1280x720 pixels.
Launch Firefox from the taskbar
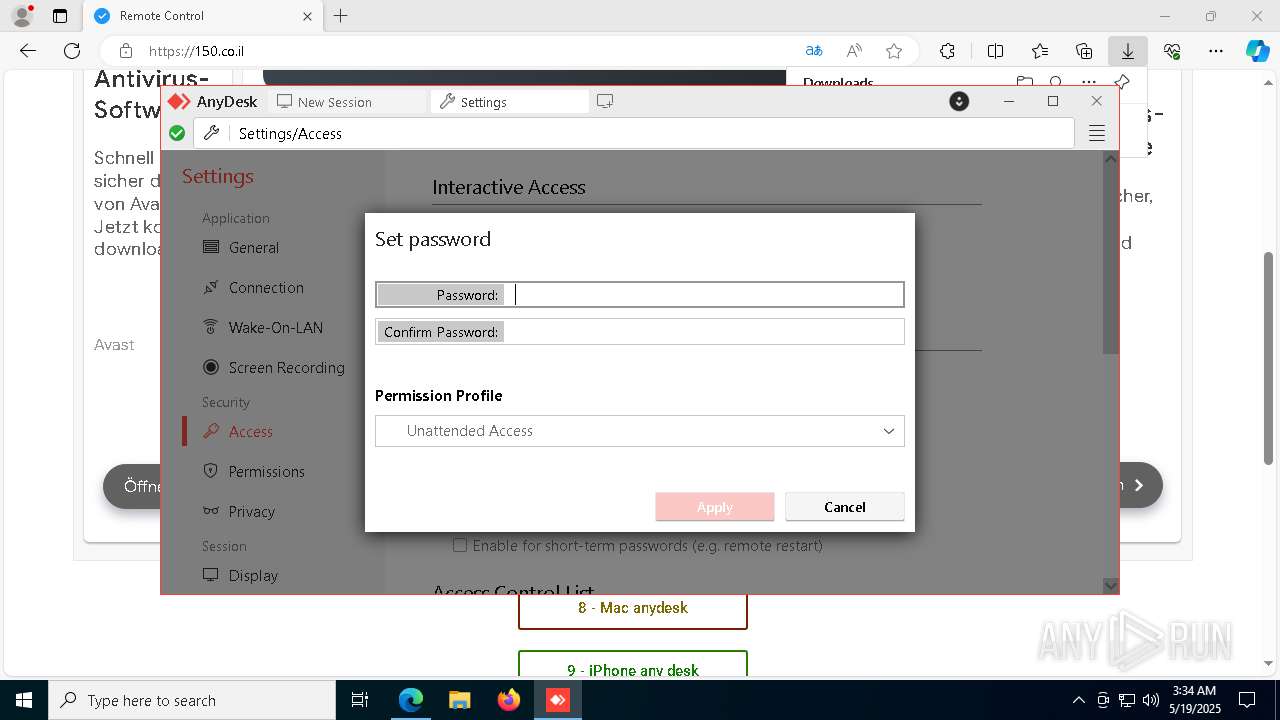click(x=508, y=700)
